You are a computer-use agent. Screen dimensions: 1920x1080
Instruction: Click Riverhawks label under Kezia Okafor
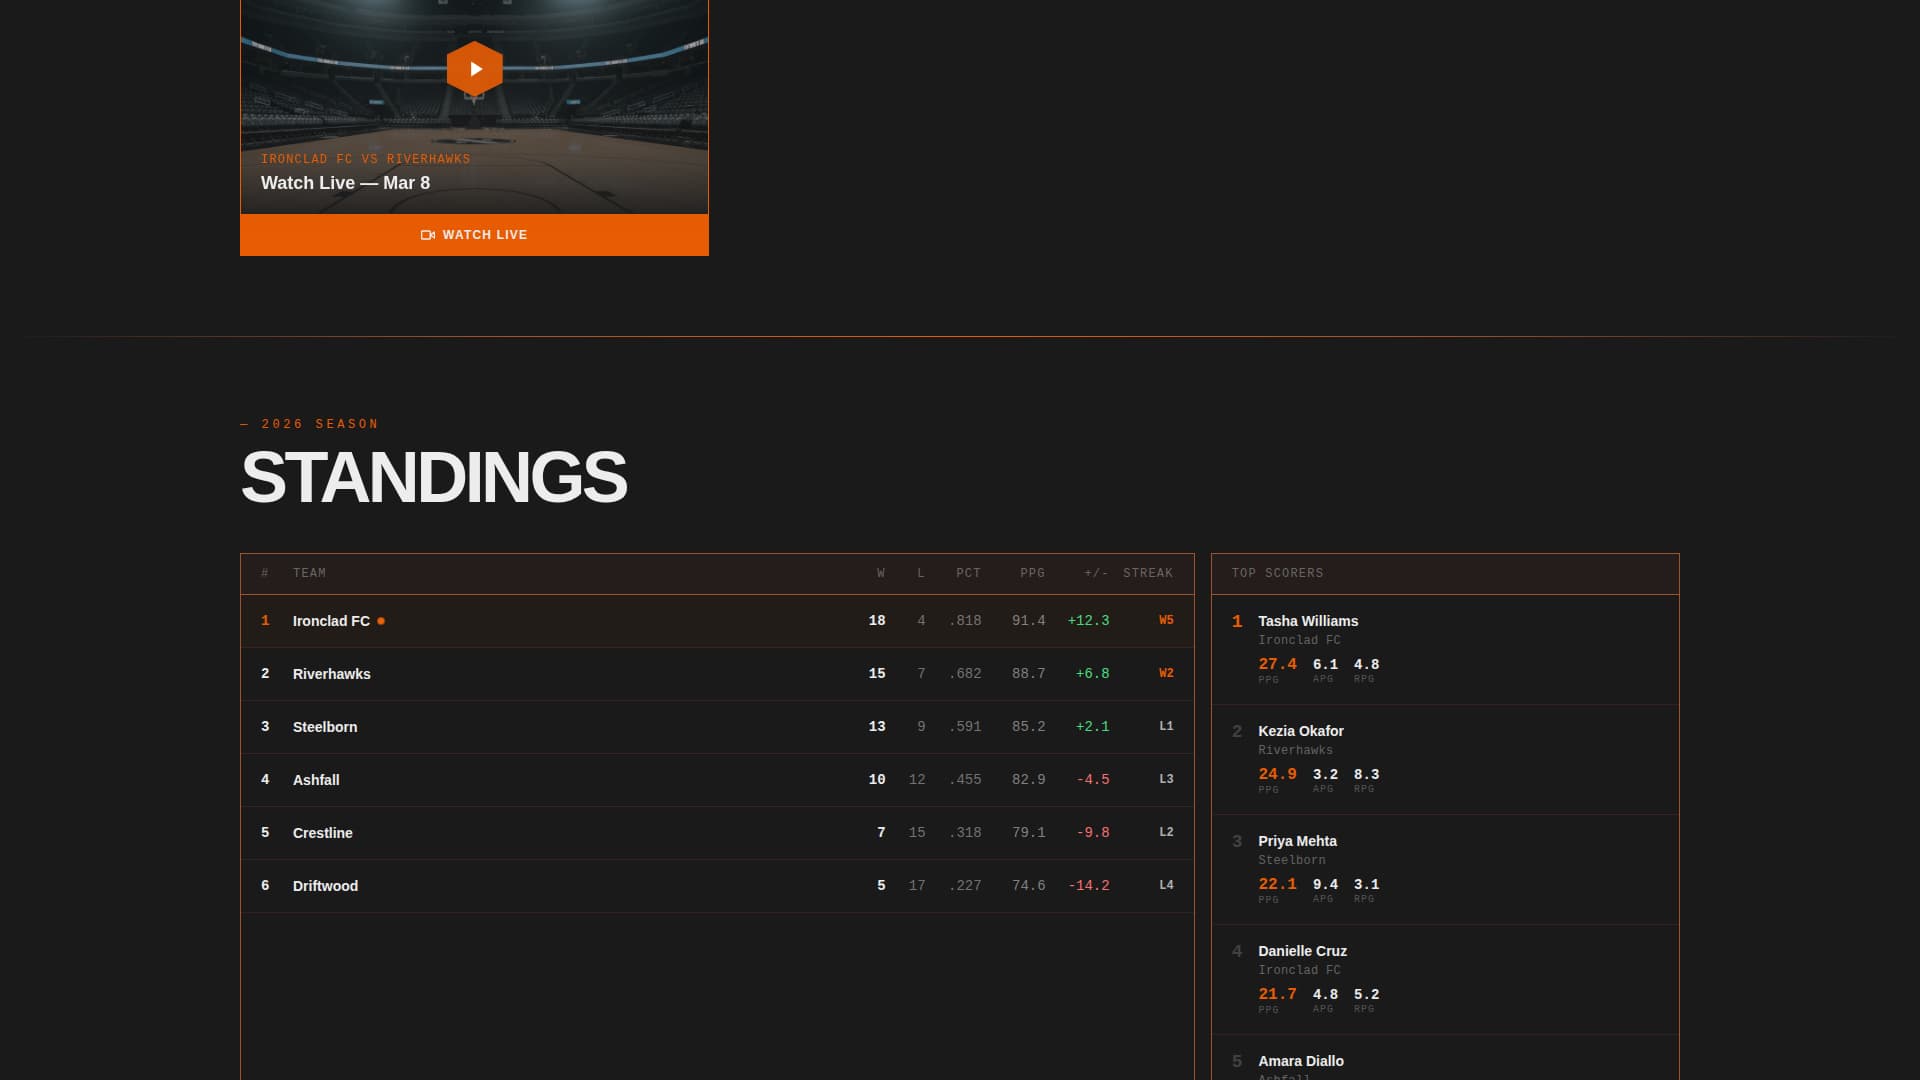(1295, 750)
